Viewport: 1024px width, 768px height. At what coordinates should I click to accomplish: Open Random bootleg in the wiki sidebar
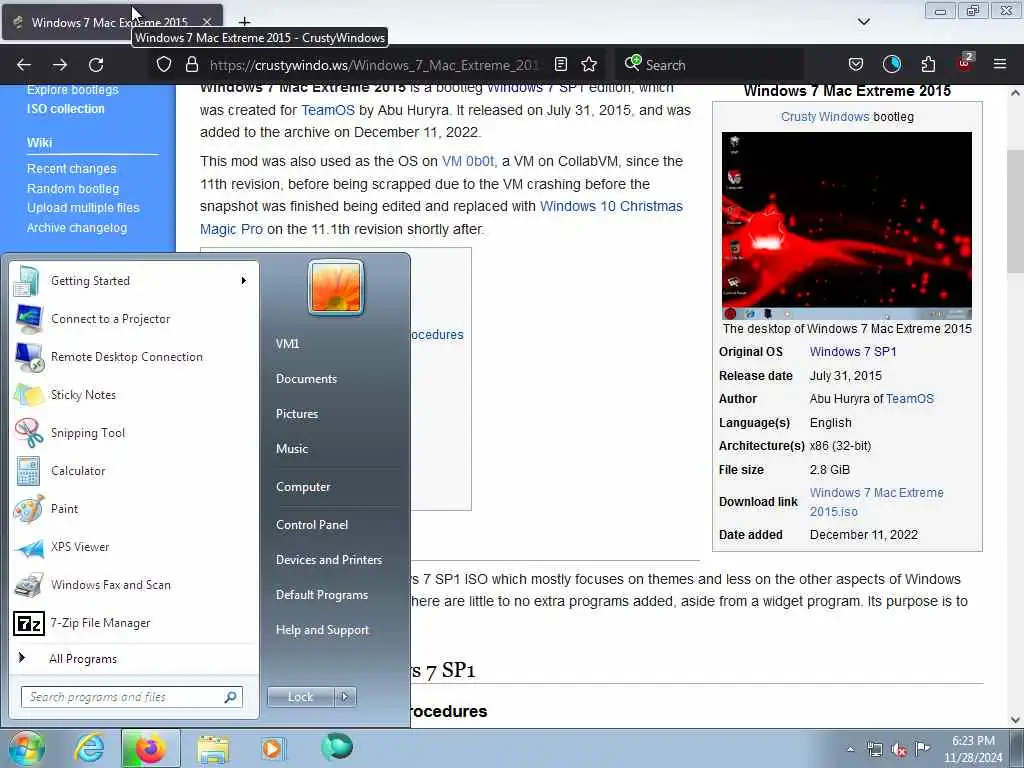tap(73, 189)
